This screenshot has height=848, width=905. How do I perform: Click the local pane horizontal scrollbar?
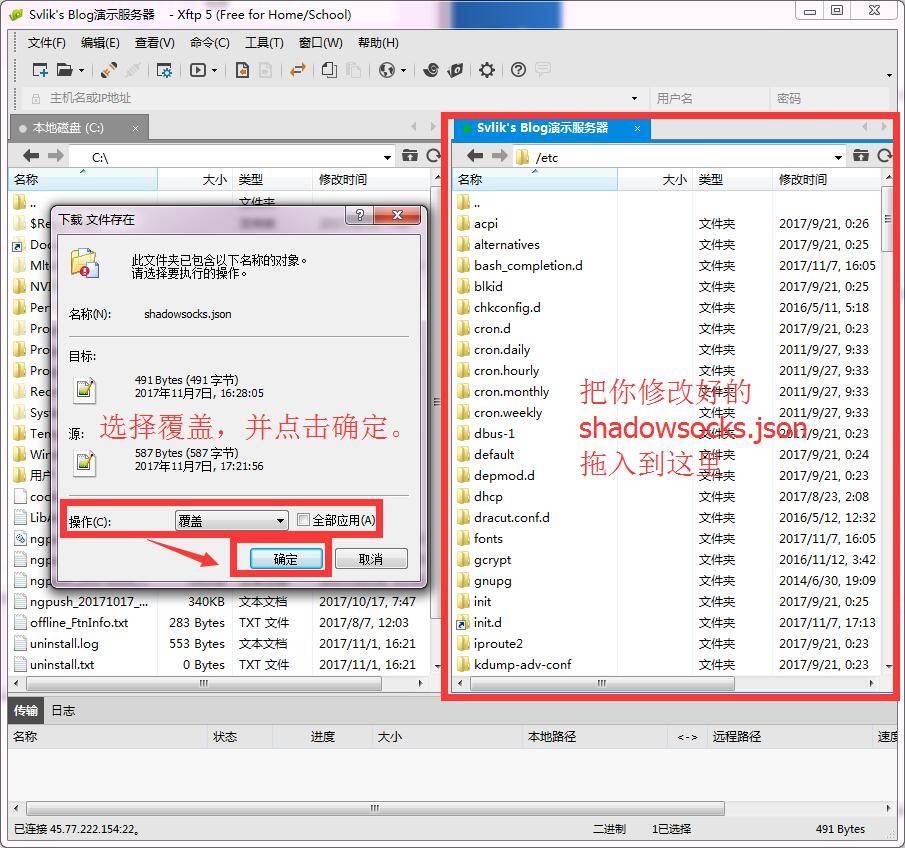tap(204, 683)
